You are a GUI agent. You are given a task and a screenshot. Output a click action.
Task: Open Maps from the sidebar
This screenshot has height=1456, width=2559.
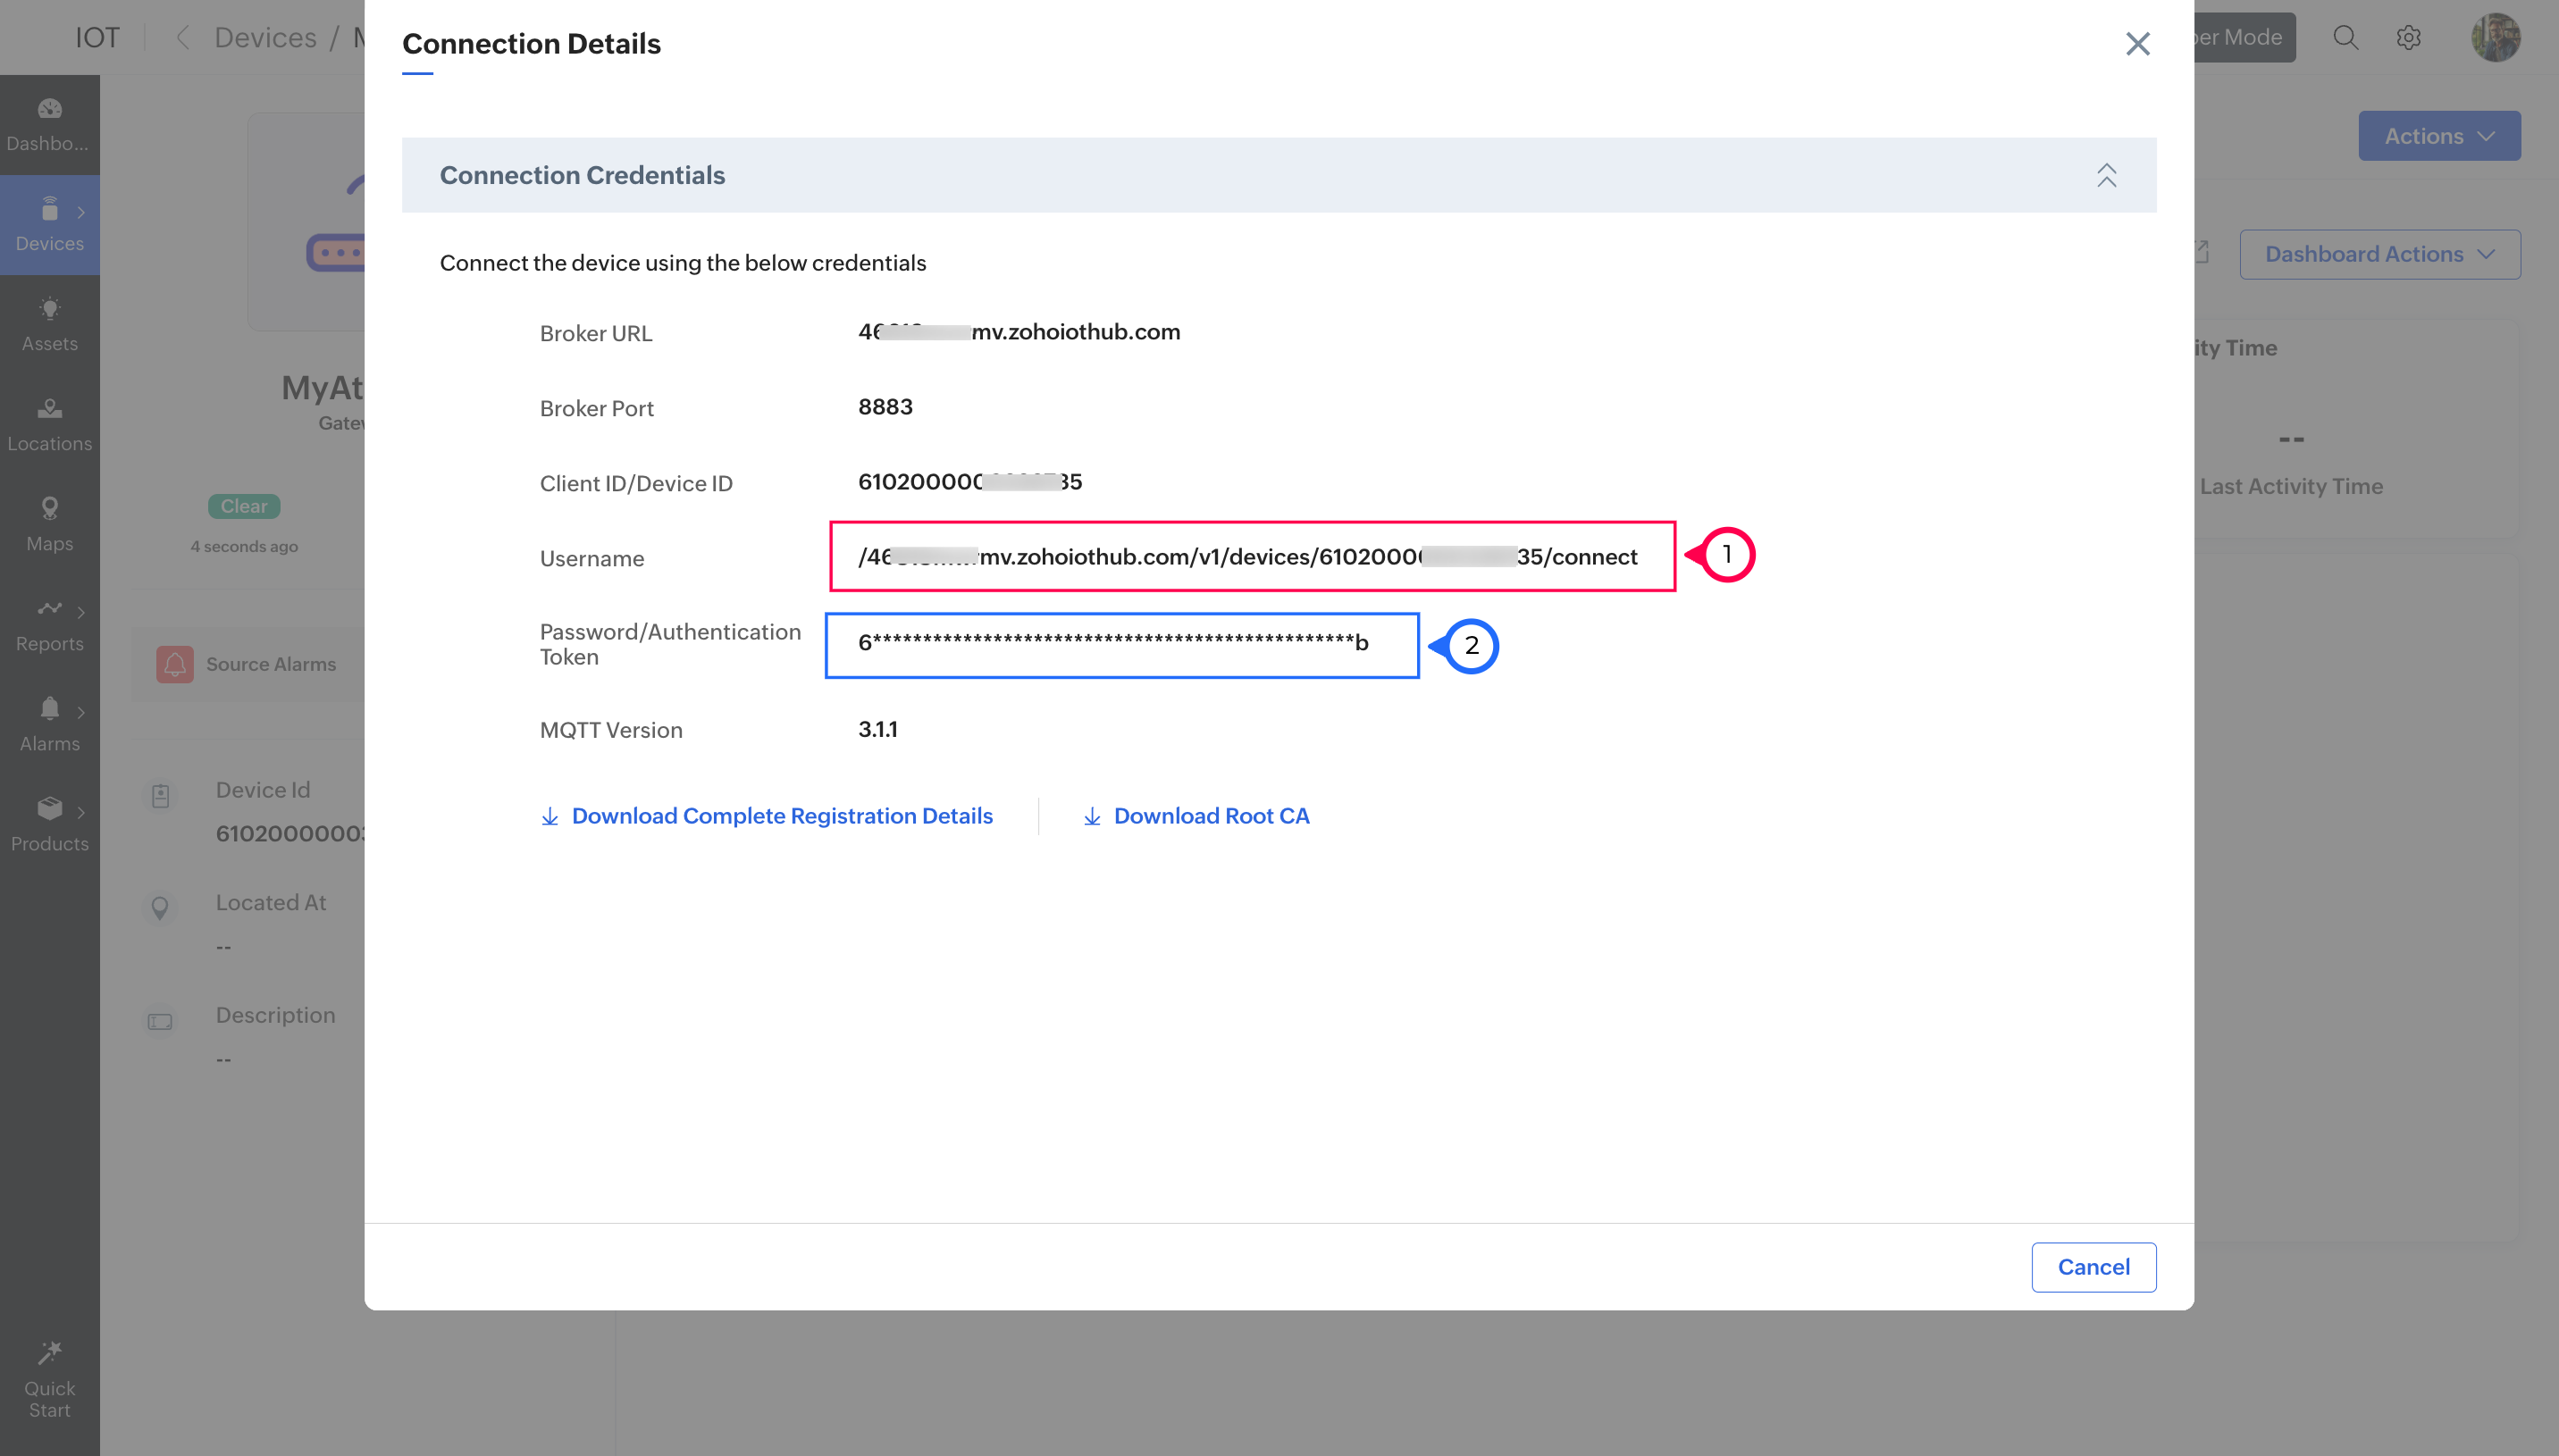[x=49, y=524]
